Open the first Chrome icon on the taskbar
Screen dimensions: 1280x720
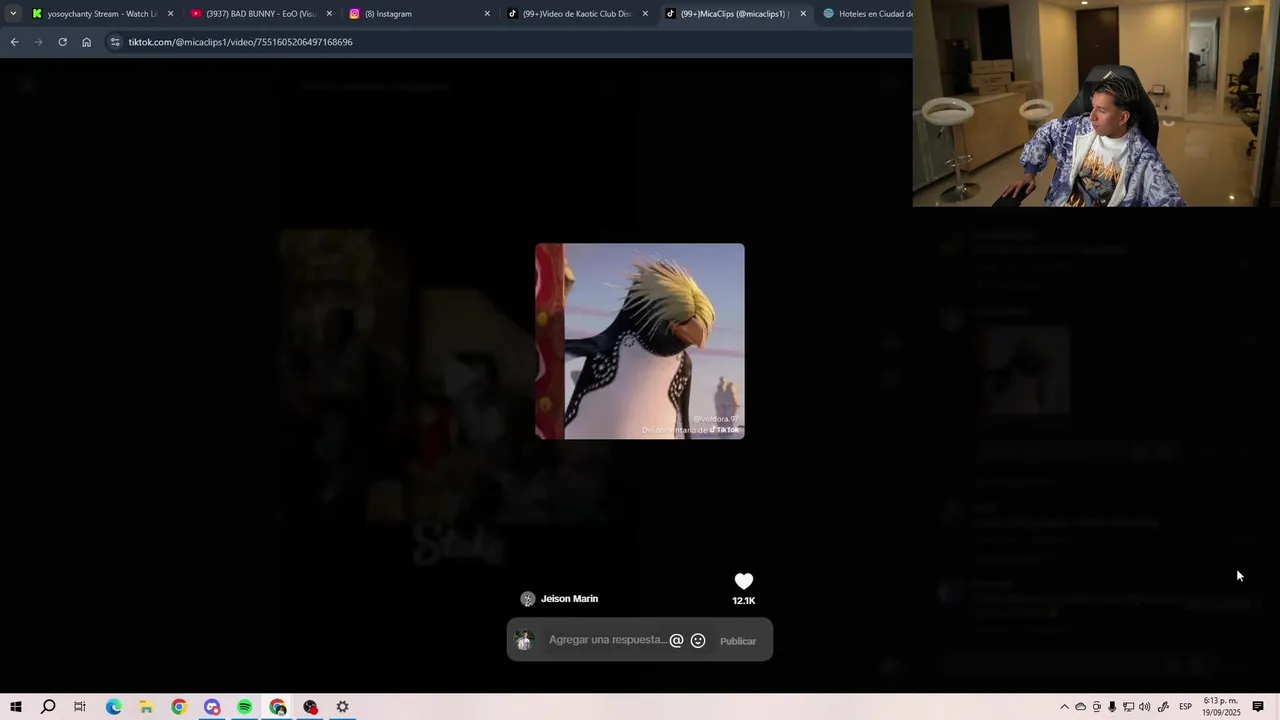[x=179, y=707]
